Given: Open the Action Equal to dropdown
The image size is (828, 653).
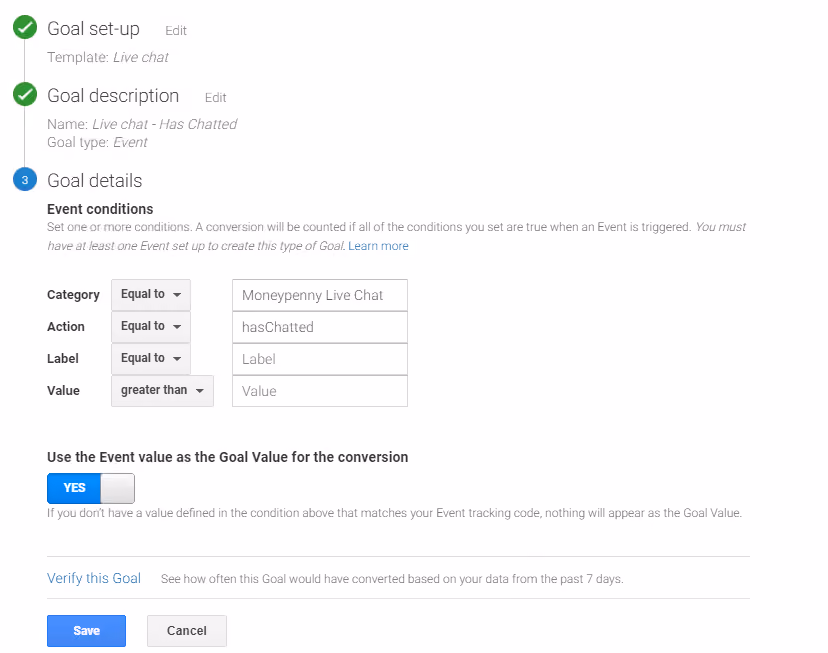Looking at the screenshot, I should pyautogui.click(x=151, y=327).
